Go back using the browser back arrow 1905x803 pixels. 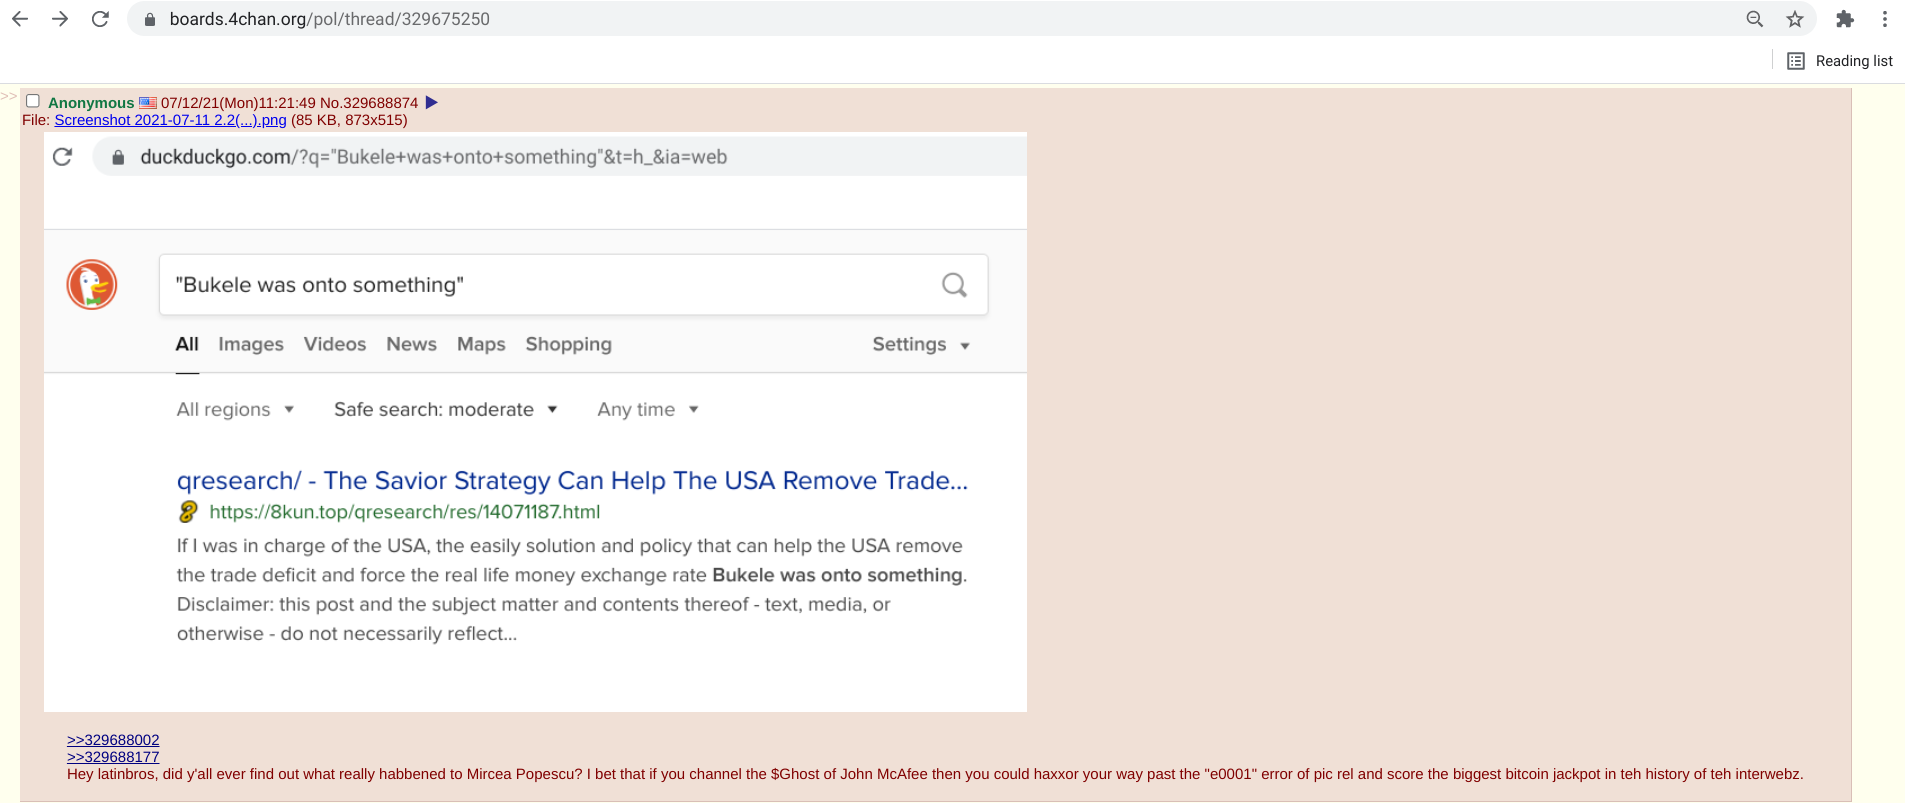click(x=20, y=19)
